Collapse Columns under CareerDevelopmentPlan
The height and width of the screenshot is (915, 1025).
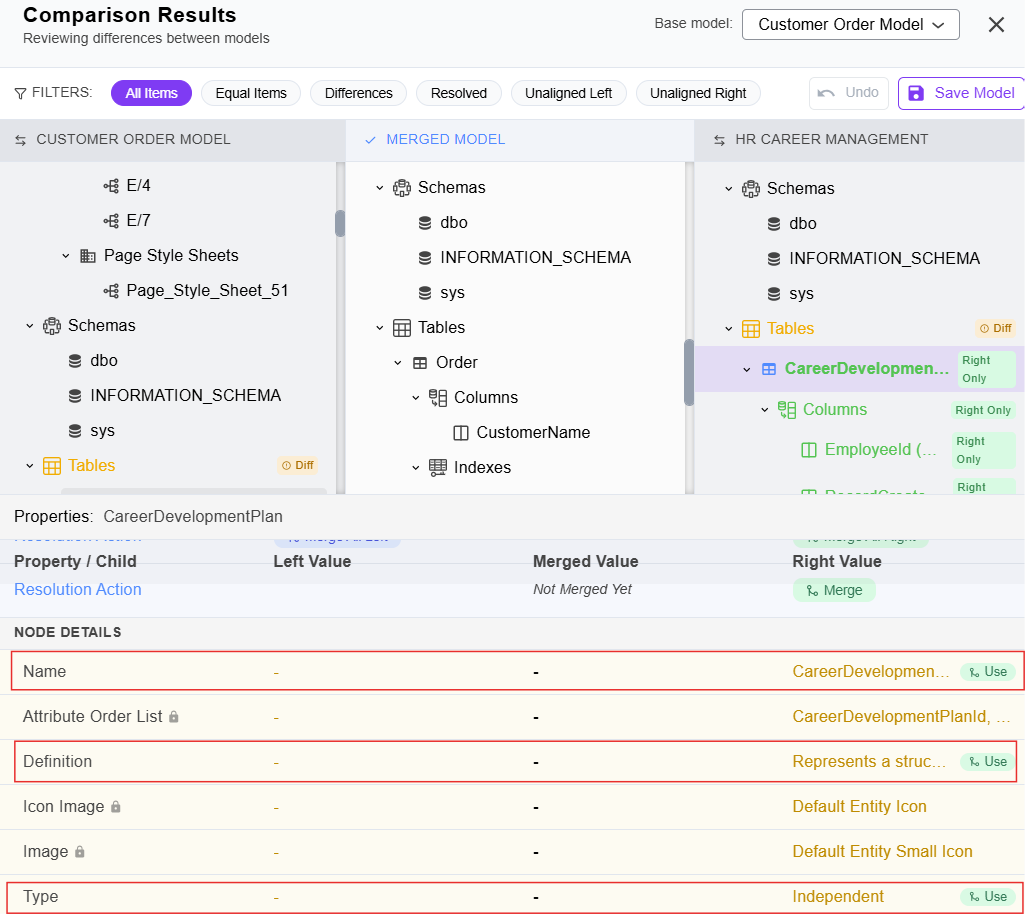765,410
